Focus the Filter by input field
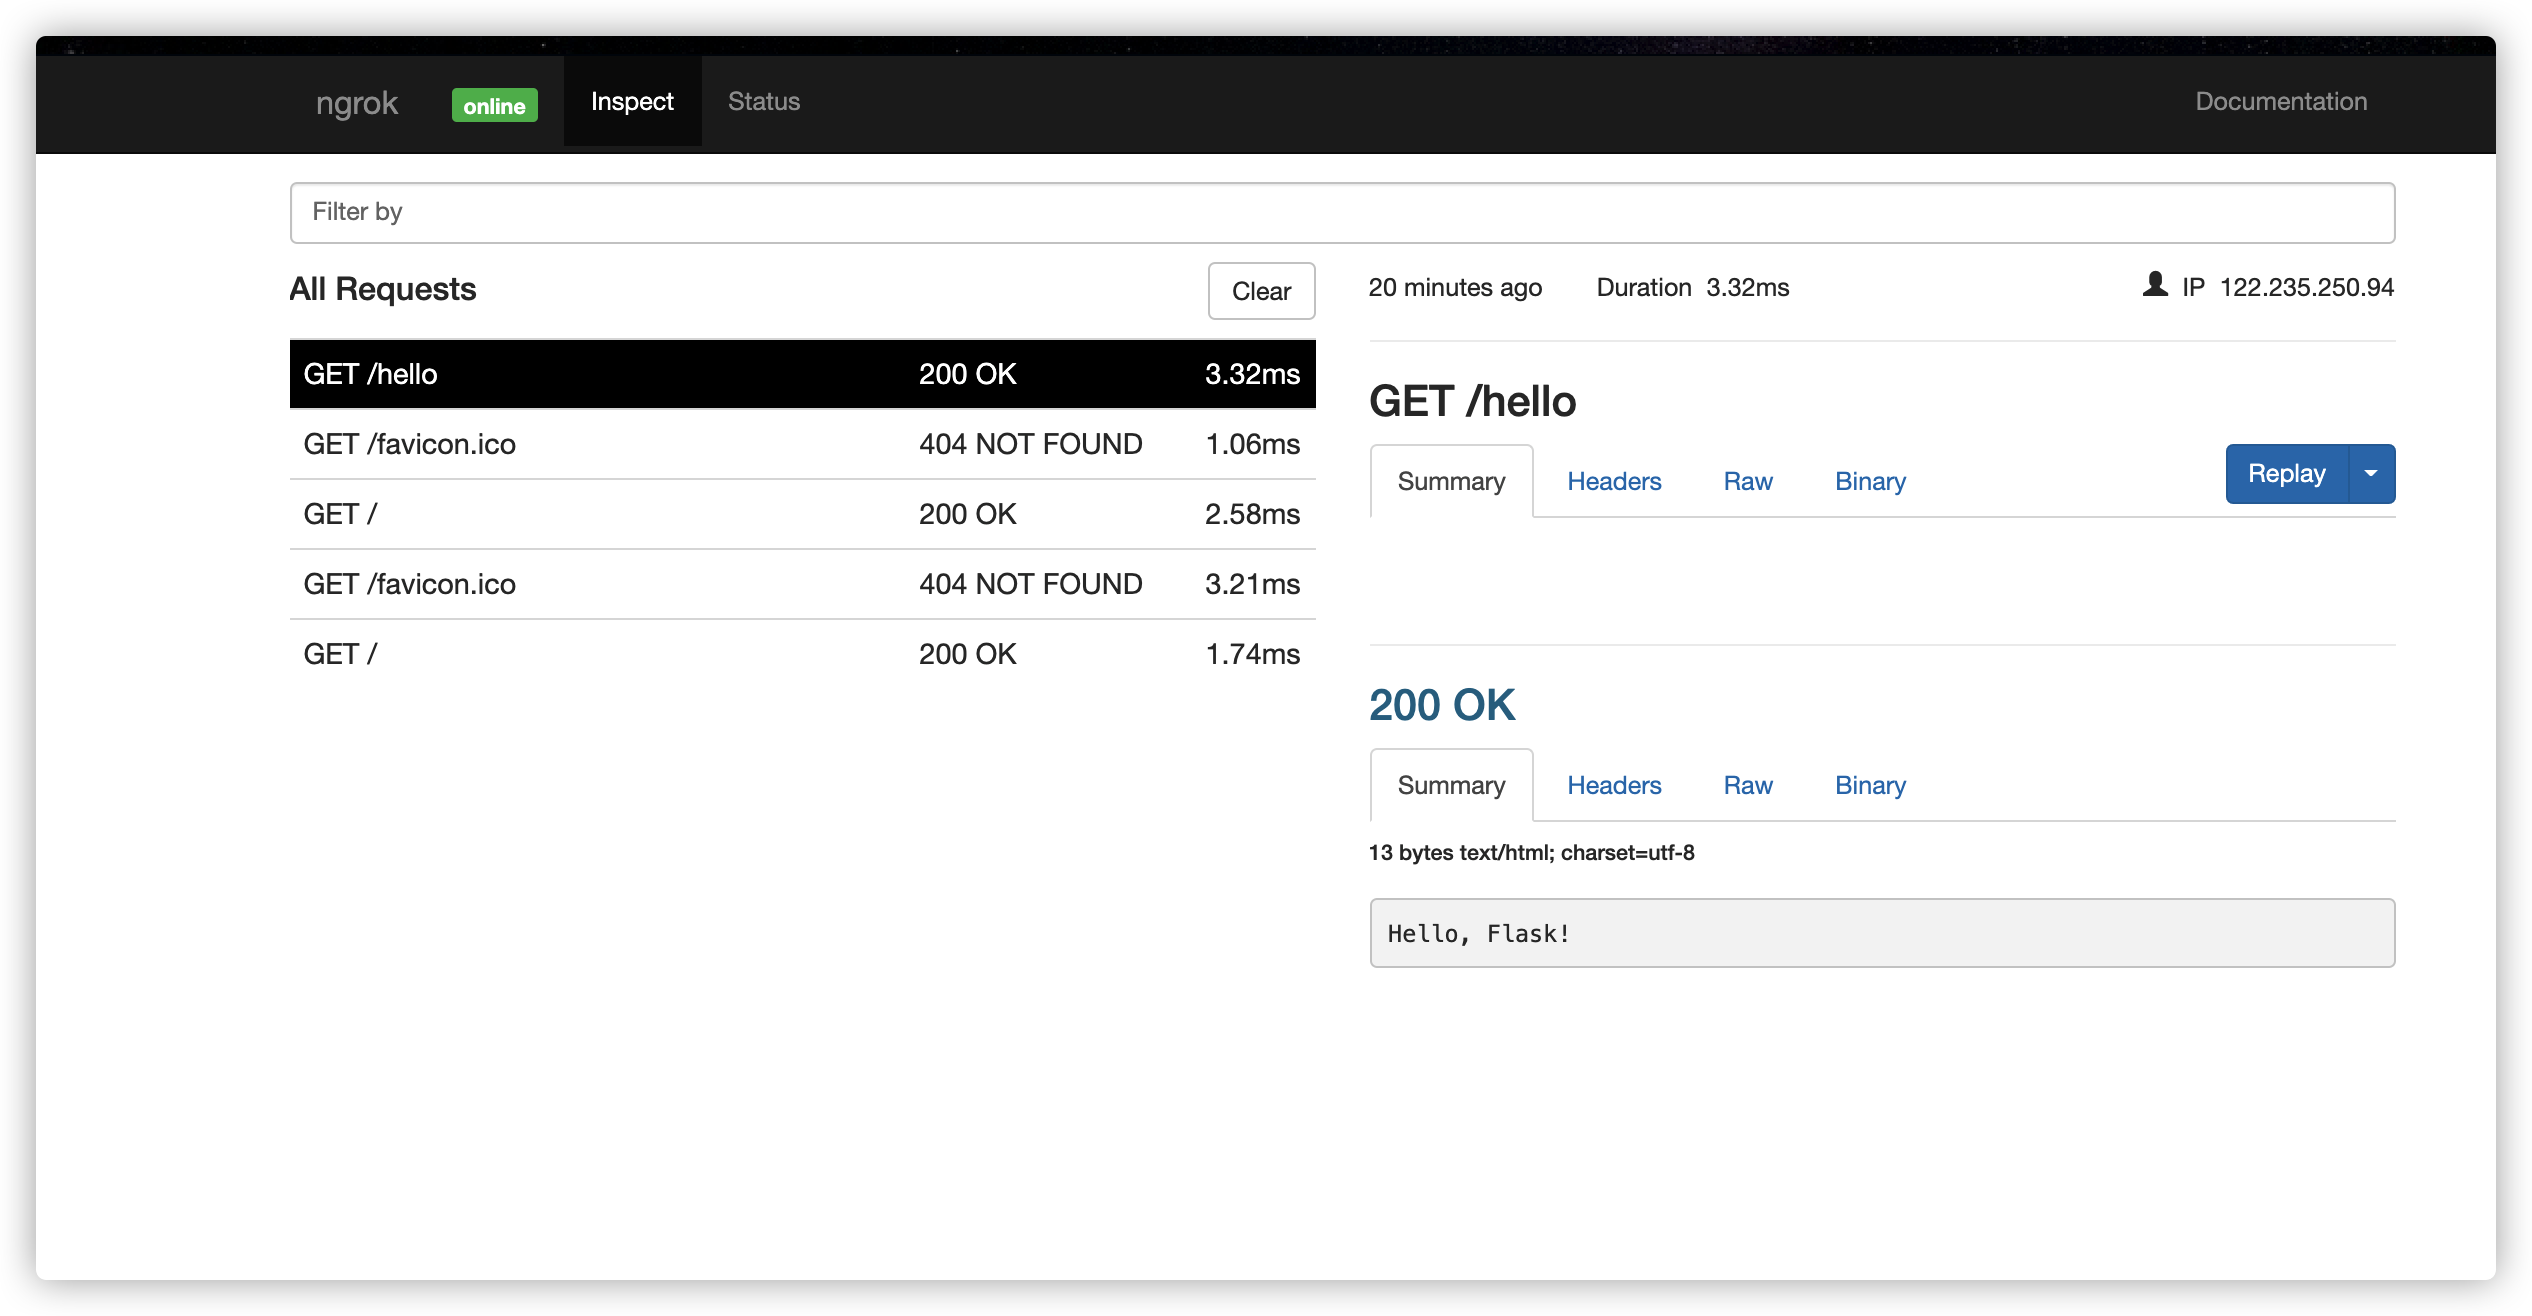This screenshot has width=2532, height=1316. [x=1342, y=212]
